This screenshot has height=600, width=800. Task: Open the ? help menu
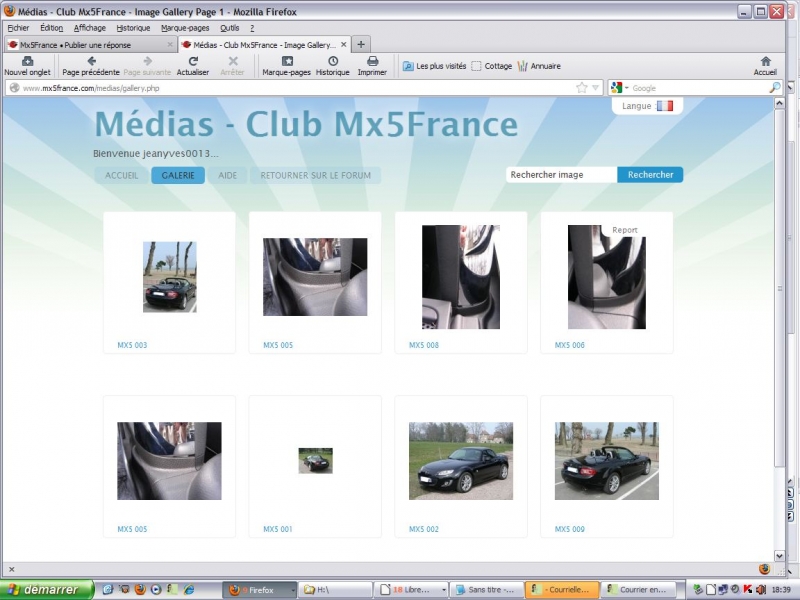pos(252,28)
